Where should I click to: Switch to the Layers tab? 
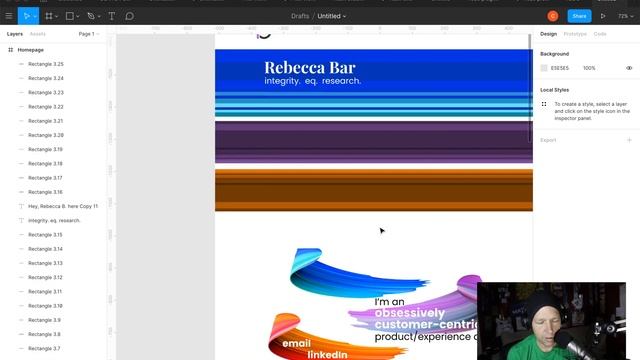pyautogui.click(x=15, y=34)
